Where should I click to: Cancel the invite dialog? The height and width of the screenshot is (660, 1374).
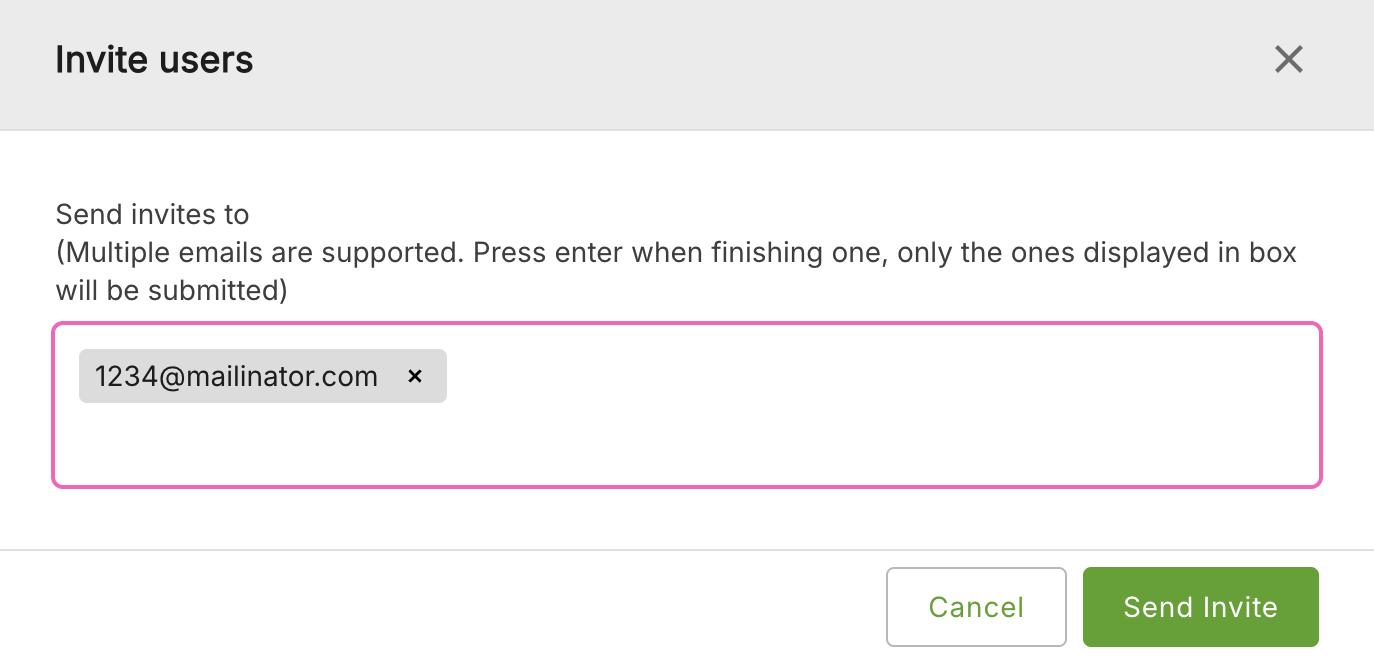tap(975, 607)
